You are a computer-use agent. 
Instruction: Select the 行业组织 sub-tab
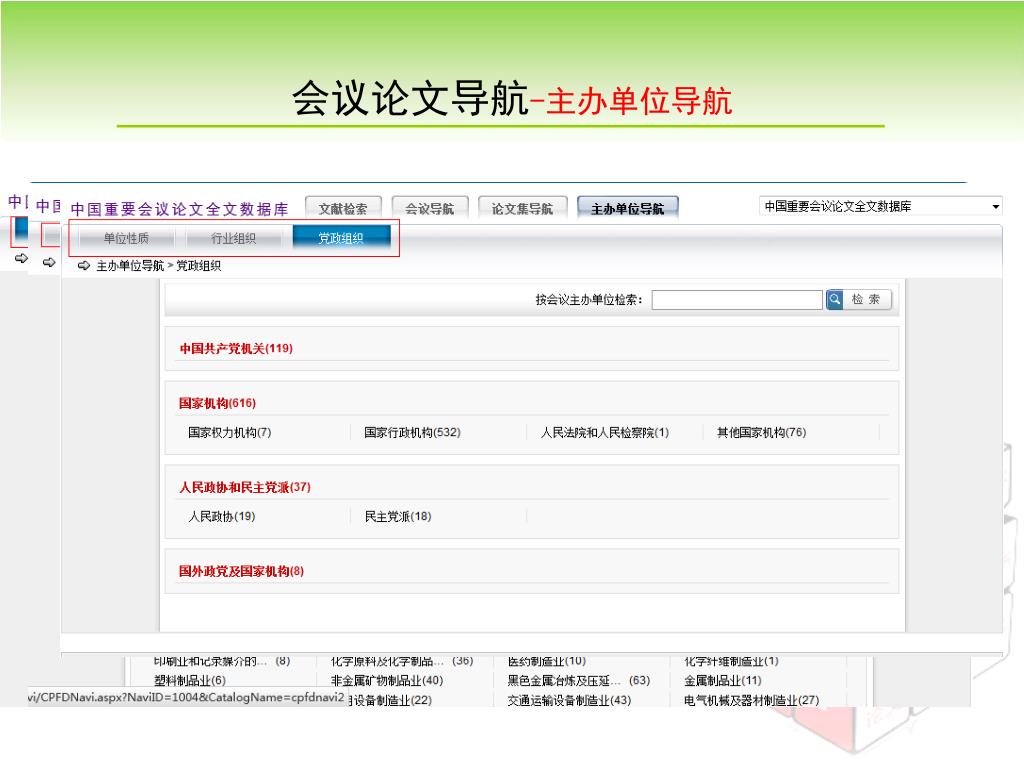point(233,238)
